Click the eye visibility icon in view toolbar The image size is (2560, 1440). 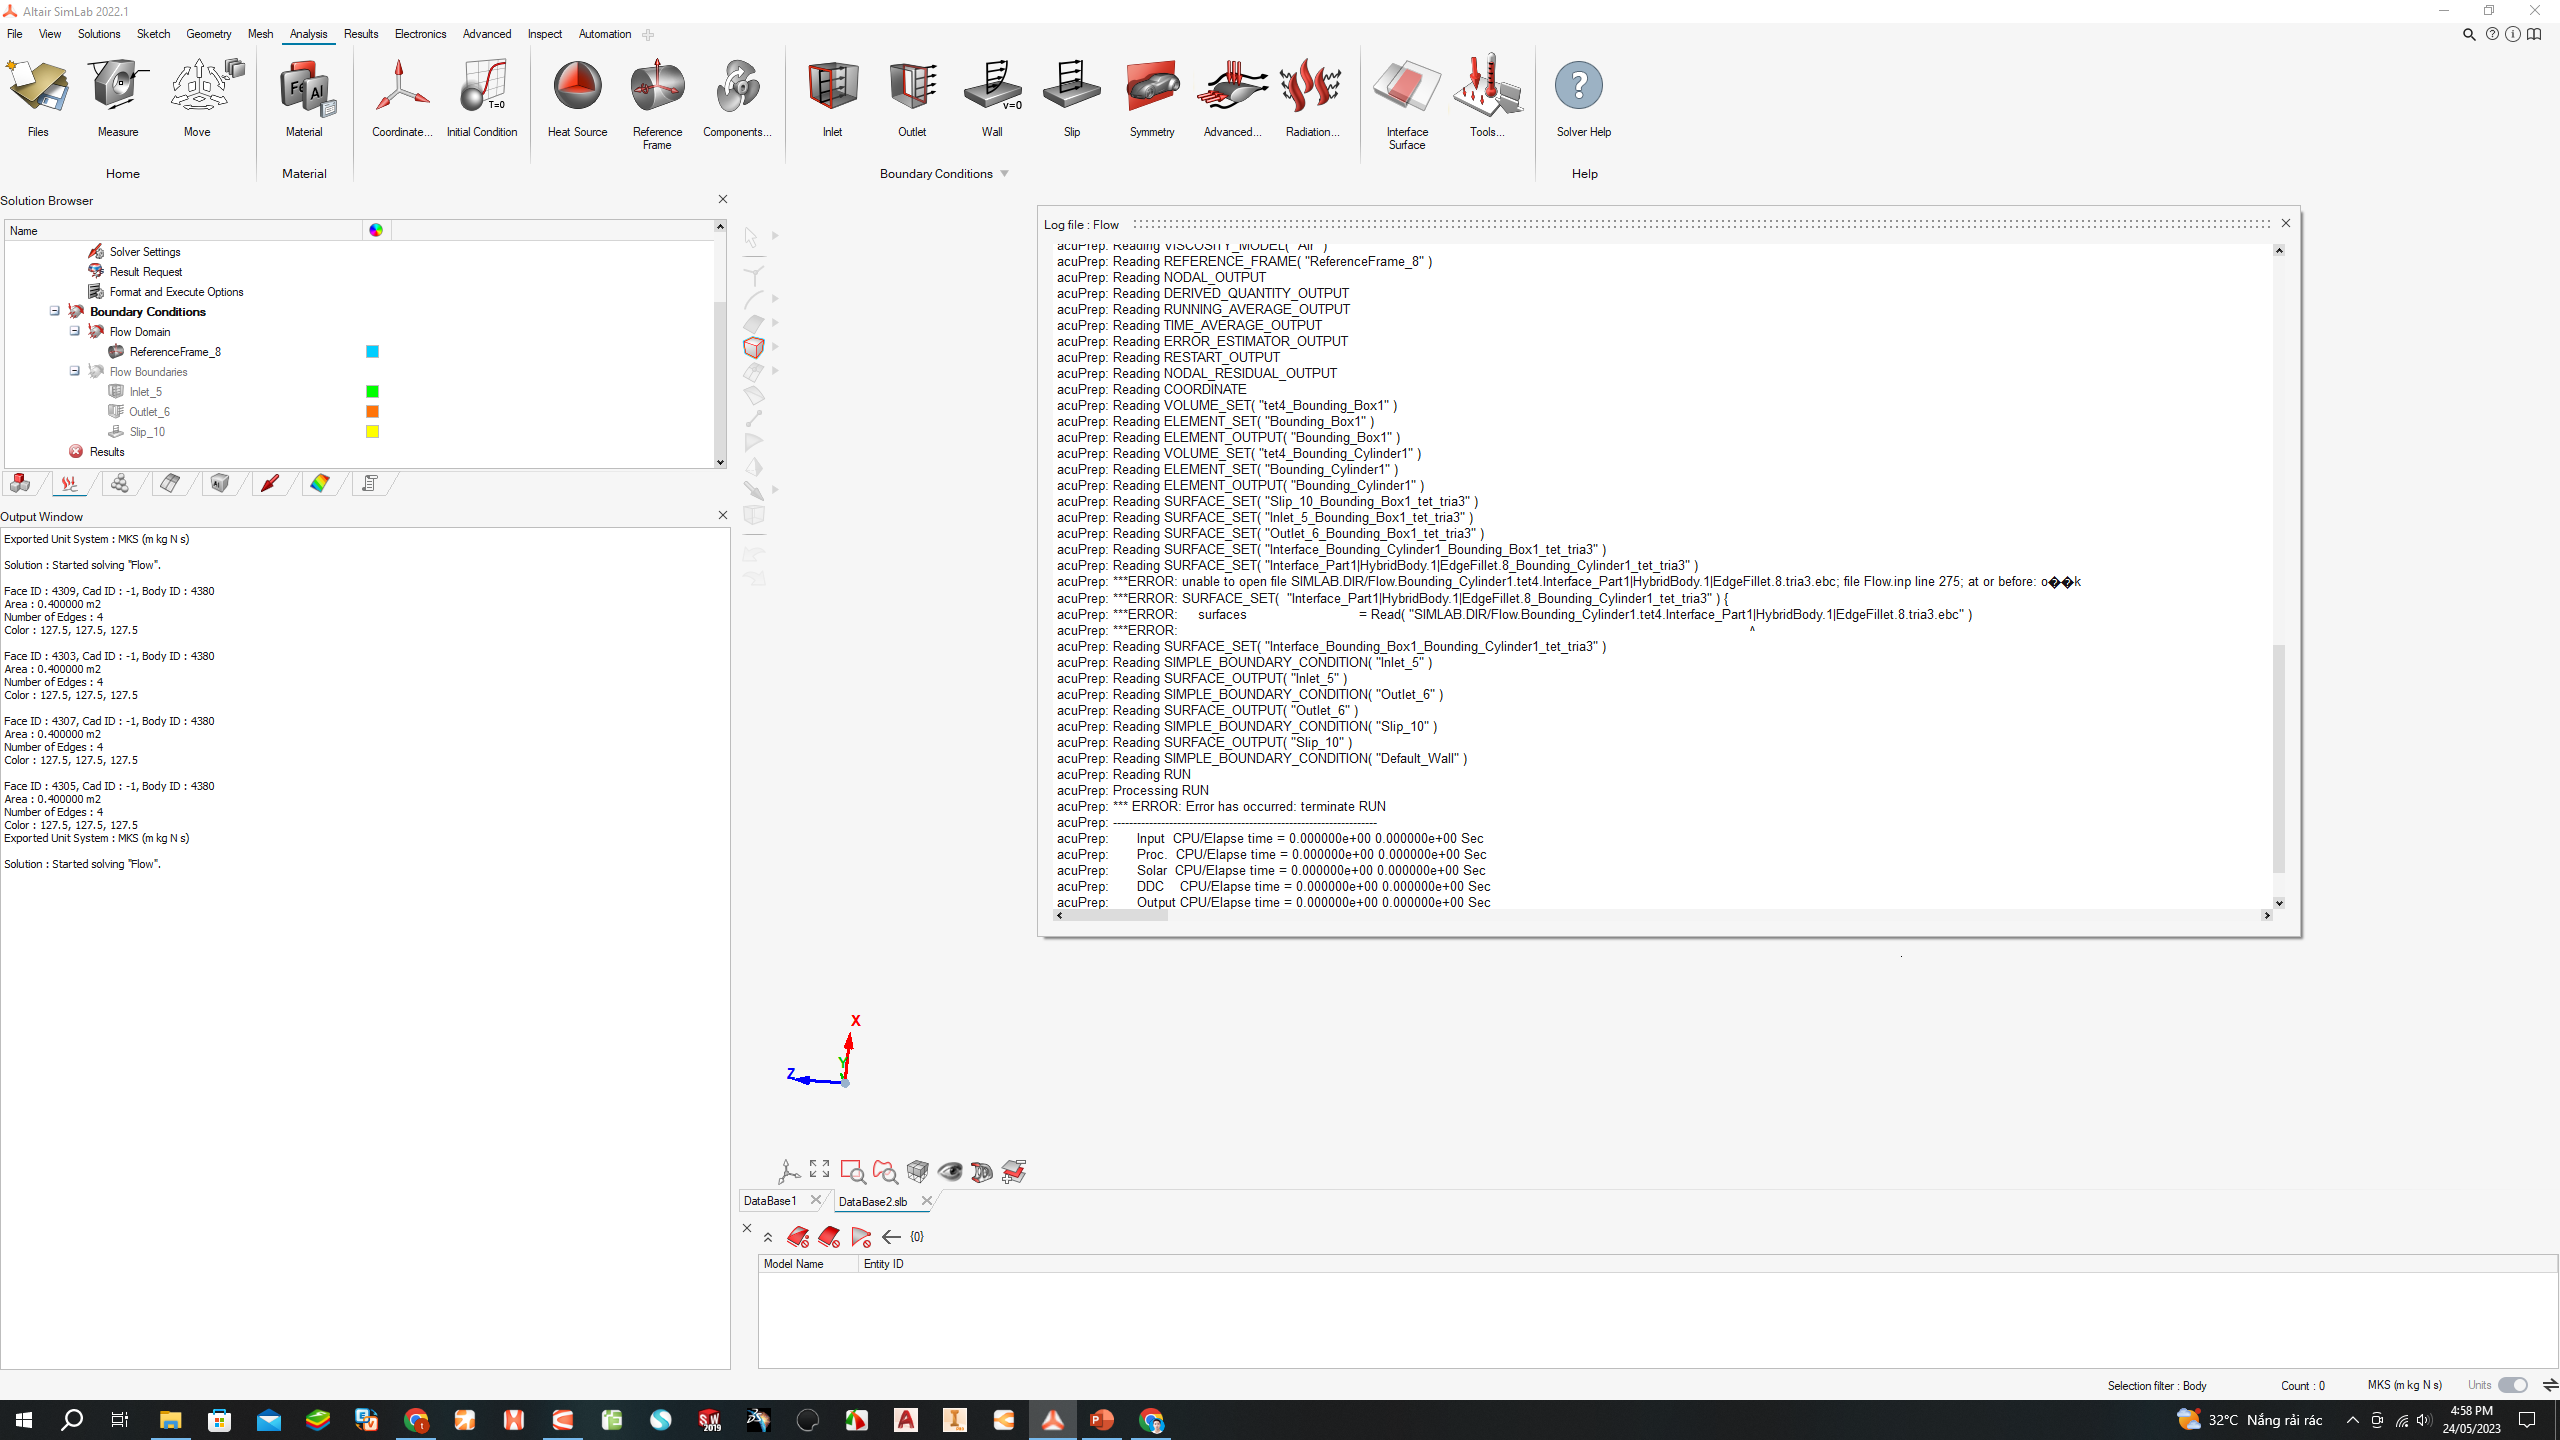(x=949, y=1171)
